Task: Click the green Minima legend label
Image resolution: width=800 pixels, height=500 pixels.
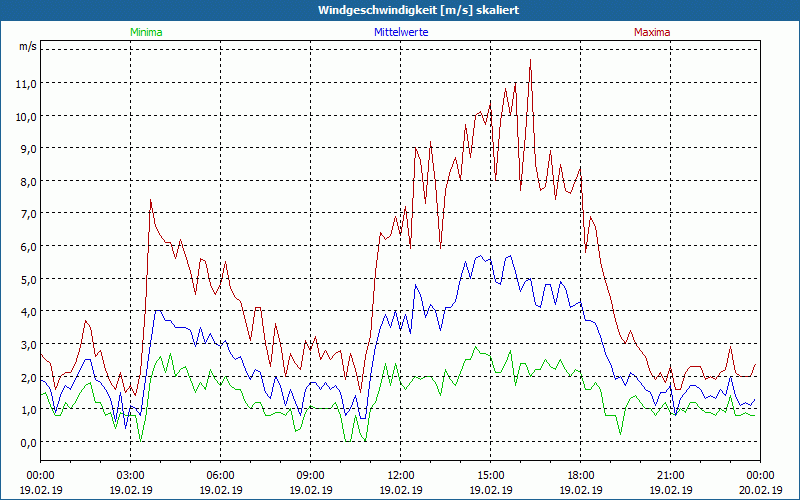Action: tap(145, 32)
